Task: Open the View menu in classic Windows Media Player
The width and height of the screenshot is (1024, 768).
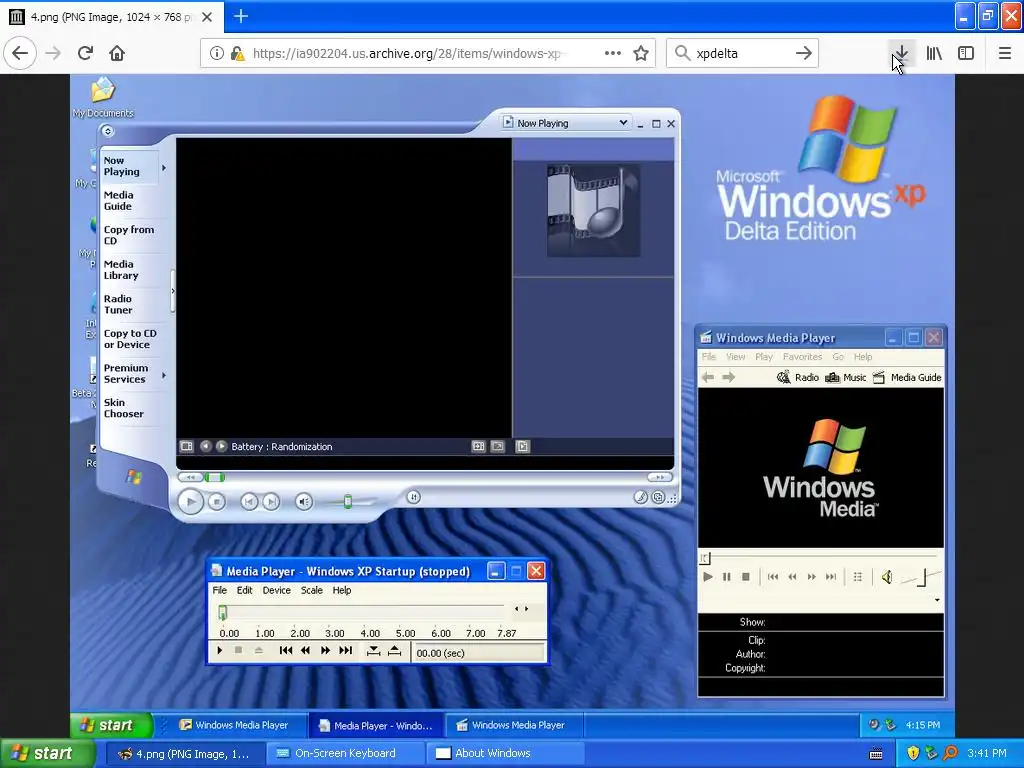Action: click(735, 357)
